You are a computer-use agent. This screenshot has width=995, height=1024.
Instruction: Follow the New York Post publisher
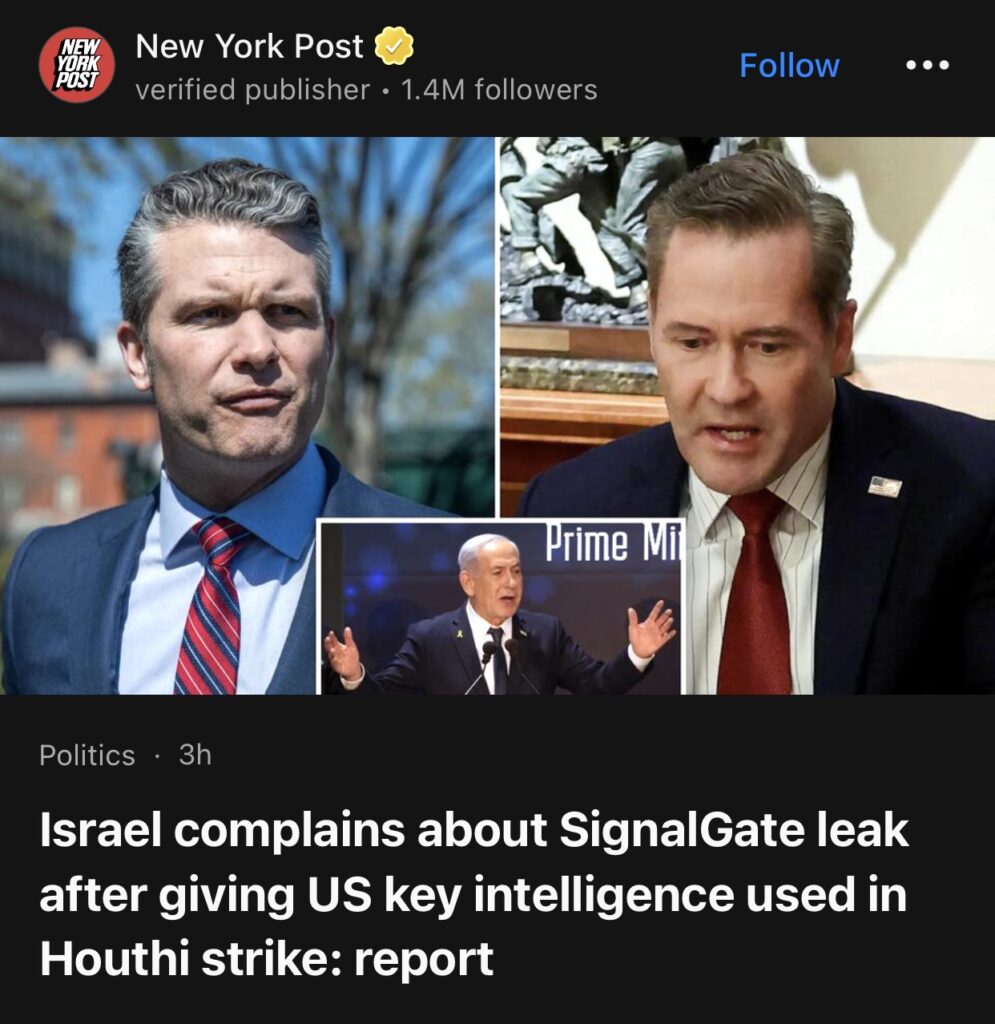(x=789, y=65)
